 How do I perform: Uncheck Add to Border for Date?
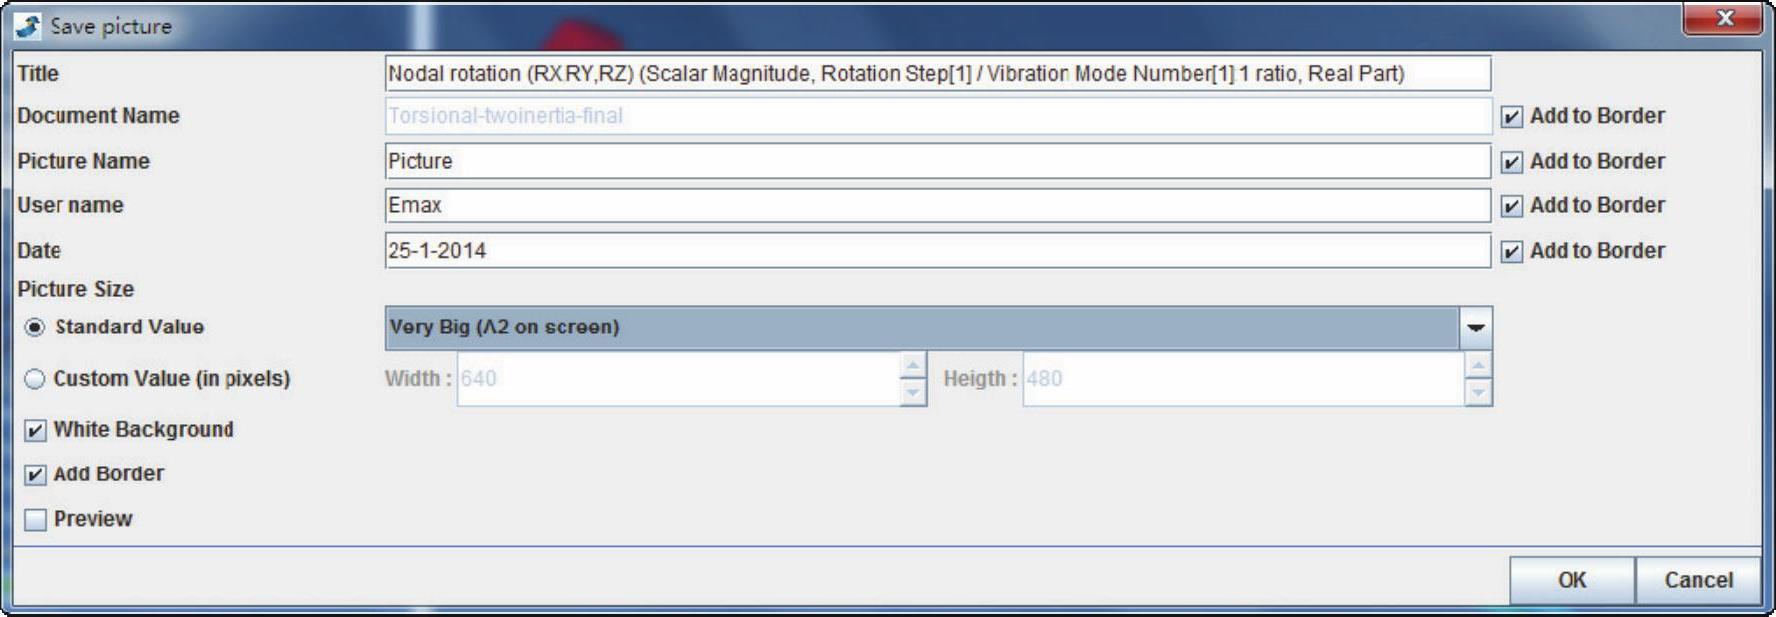pos(1512,252)
